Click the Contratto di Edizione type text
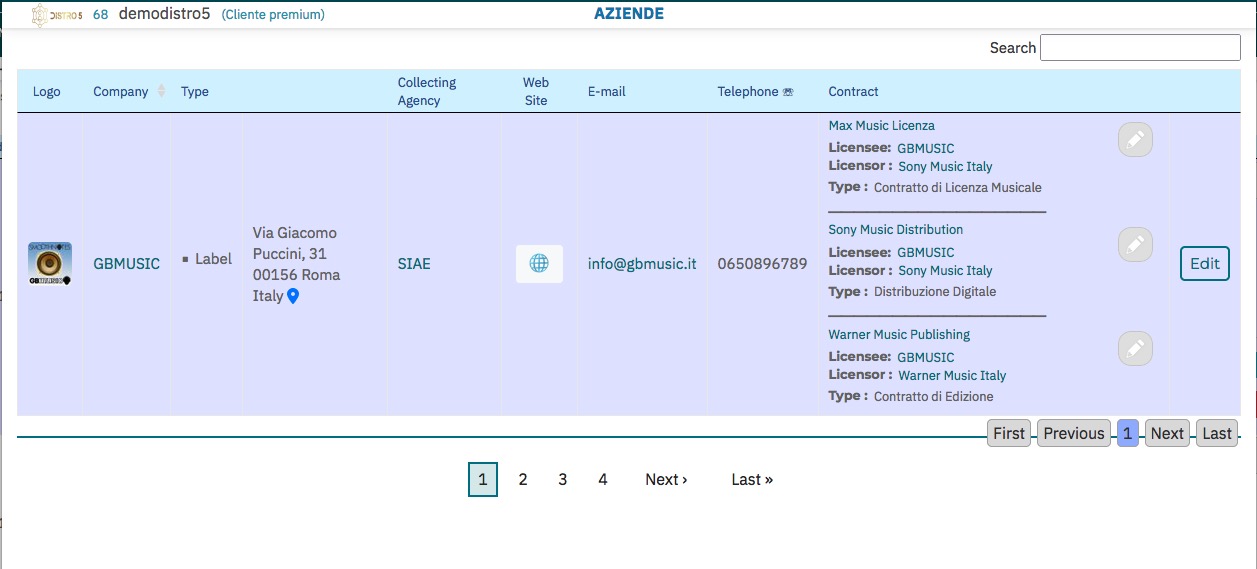Image resolution: width=1257 pixels, height=569 pixels. click(x=934, y=397)
